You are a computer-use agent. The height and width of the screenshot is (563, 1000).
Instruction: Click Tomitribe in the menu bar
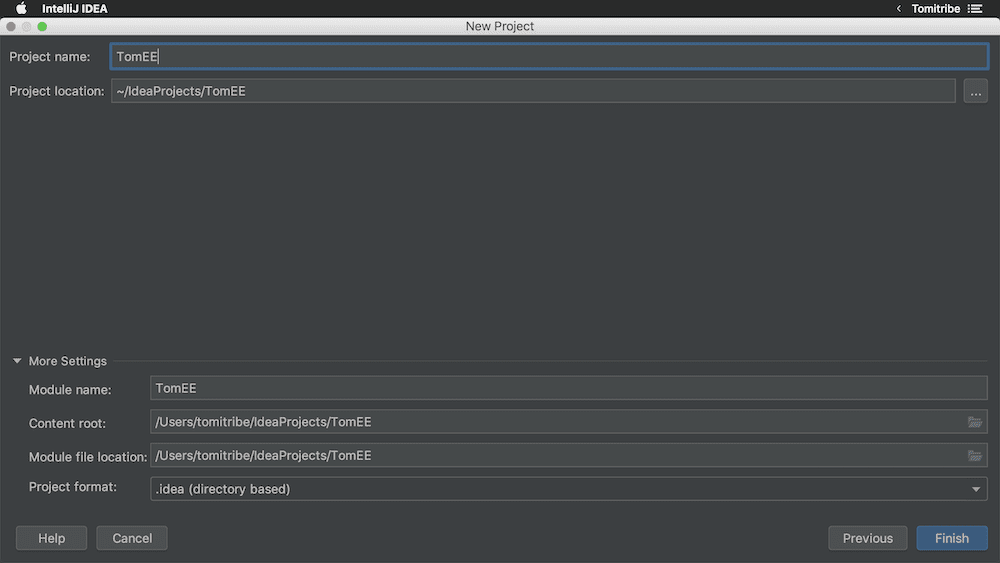point(935,9)
